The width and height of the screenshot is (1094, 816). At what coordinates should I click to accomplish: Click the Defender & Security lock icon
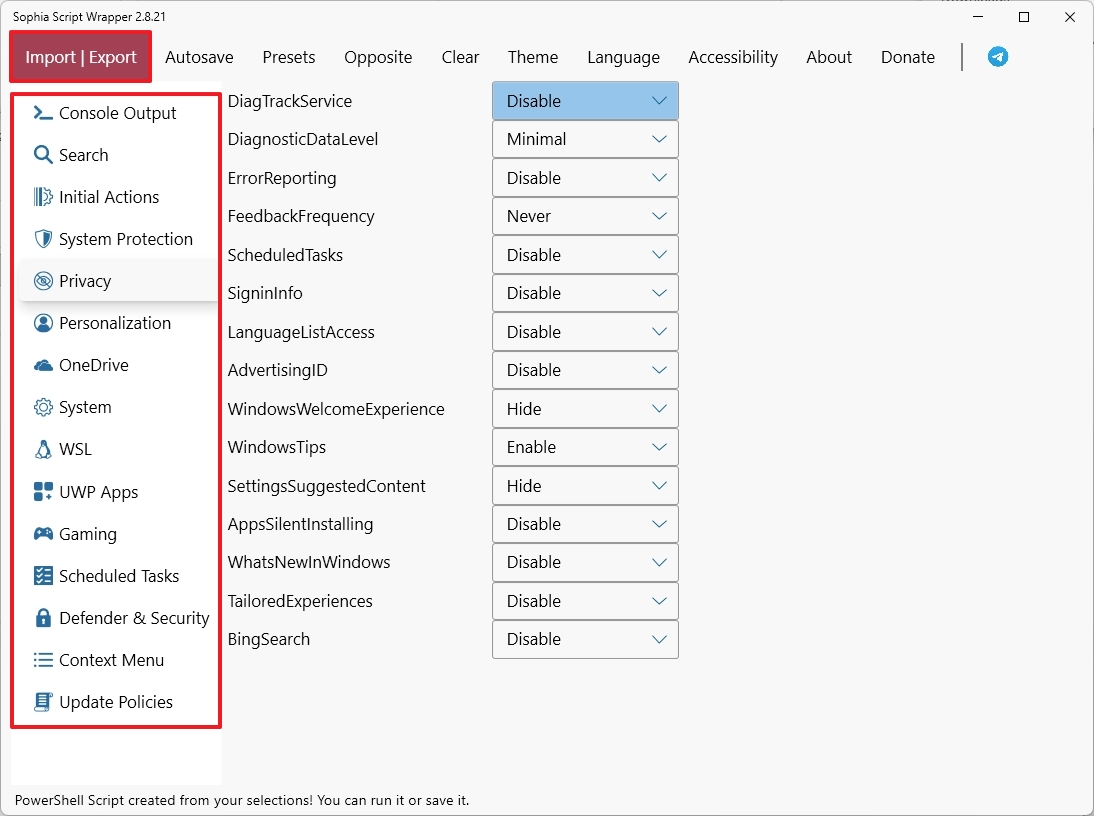coord(43,618)
